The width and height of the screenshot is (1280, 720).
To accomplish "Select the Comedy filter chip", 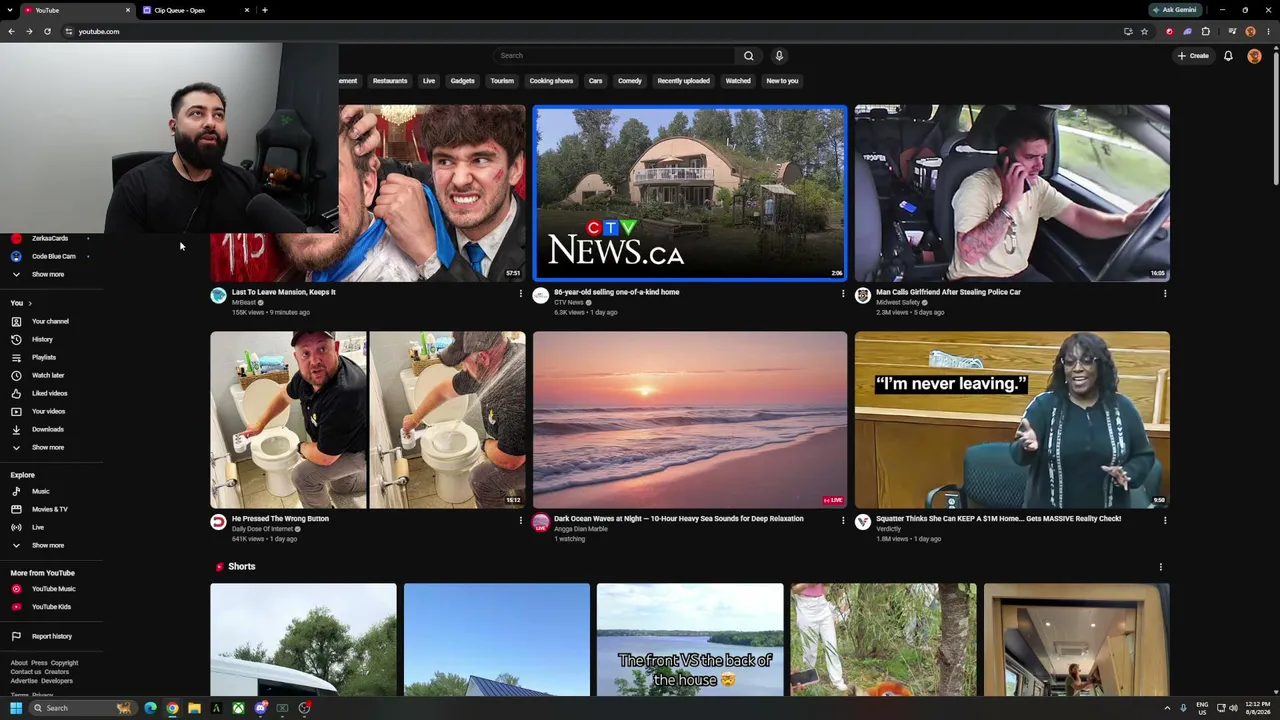I will 630,81.
